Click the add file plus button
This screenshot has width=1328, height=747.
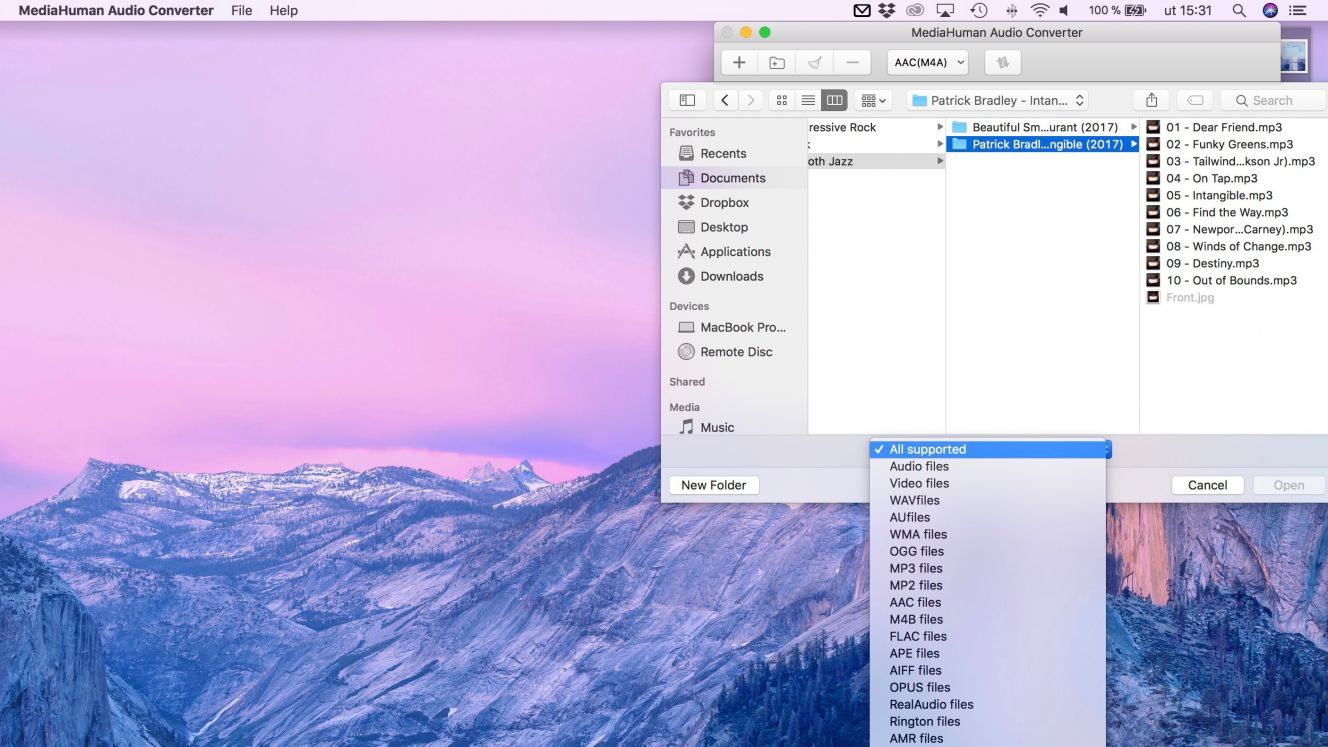[739, 62]
